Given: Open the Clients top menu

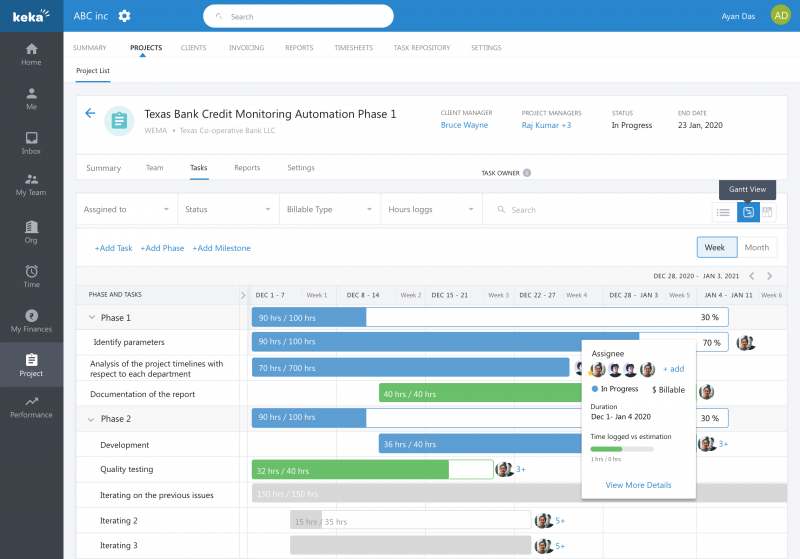Looking at the screenshot, I should click(193, 47).
